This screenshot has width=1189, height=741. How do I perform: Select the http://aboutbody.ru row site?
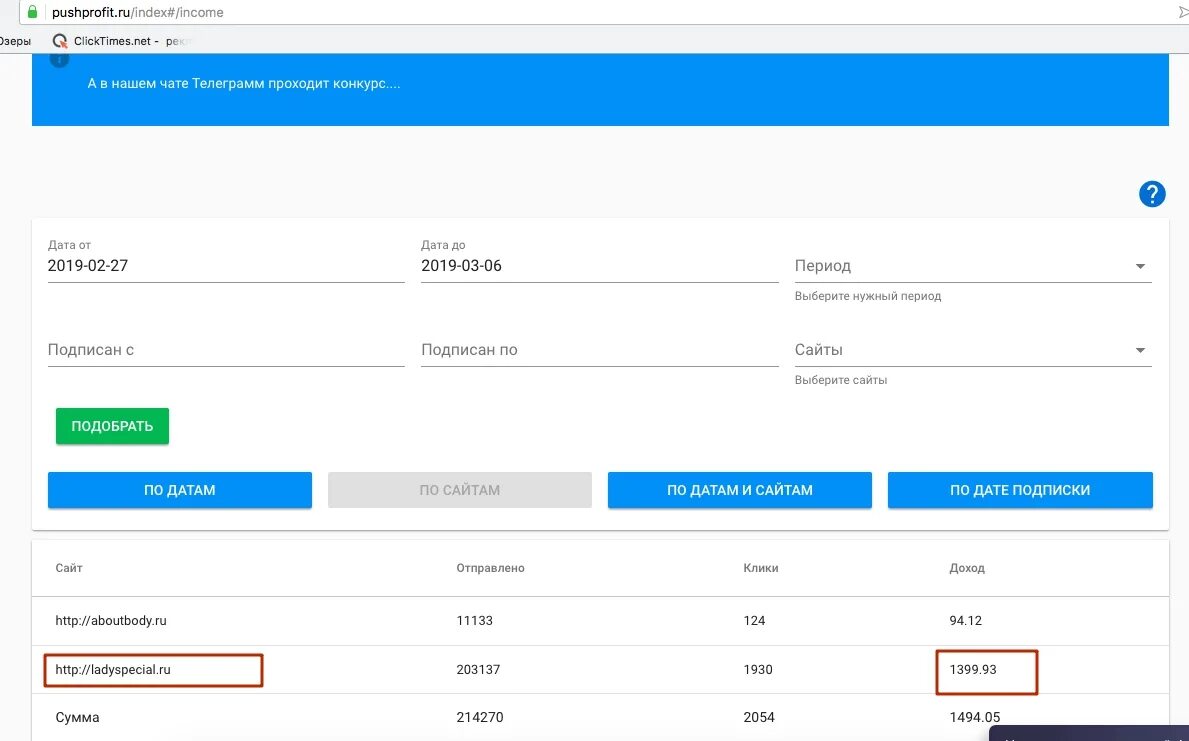pyautogui.click(x=111, y=620)
